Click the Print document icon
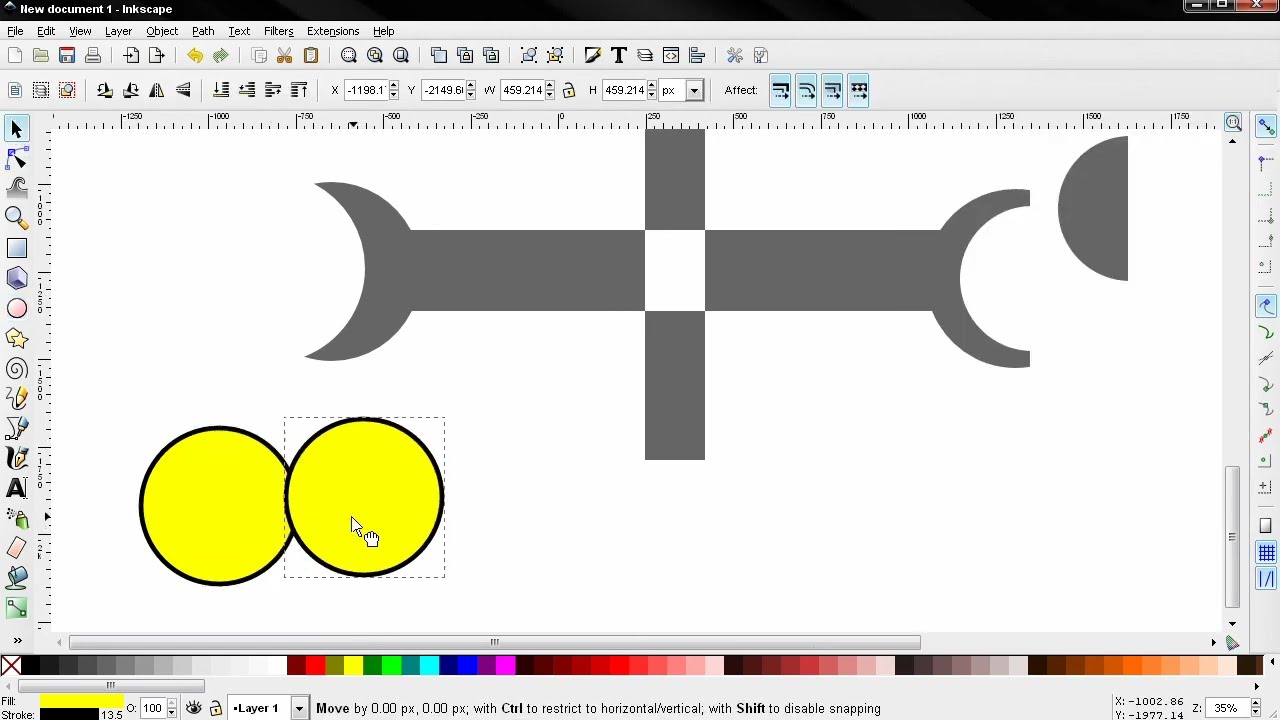This screenshot has width=1280, height=720. point(93,55)
